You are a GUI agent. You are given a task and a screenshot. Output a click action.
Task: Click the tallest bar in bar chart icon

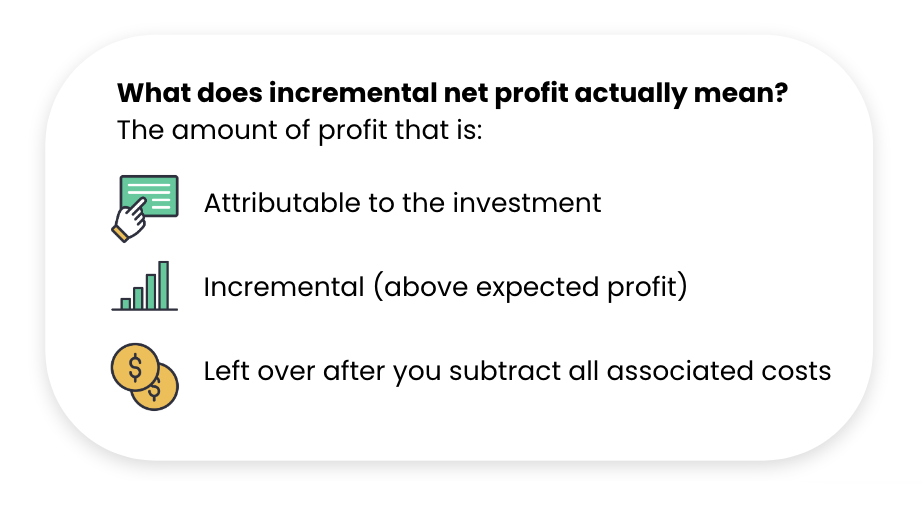(x=163, y=285)
